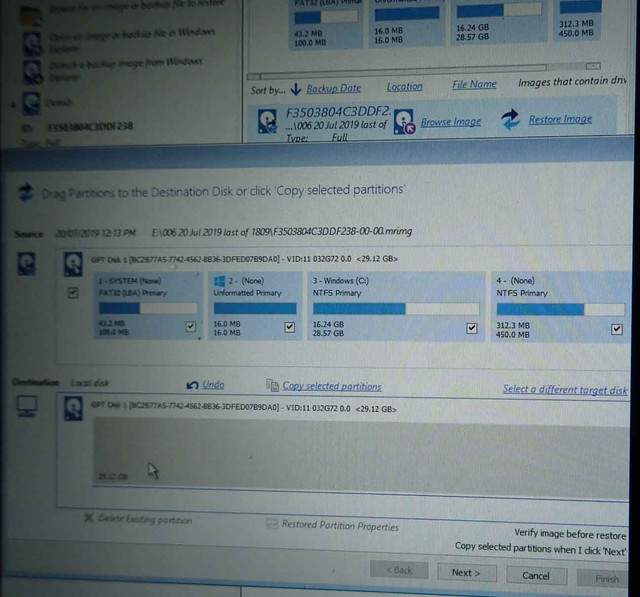This screenshot has width=640, height=597.
Task: Click Copy selected partitions when I click 'Next'
Action: point(540,548)
